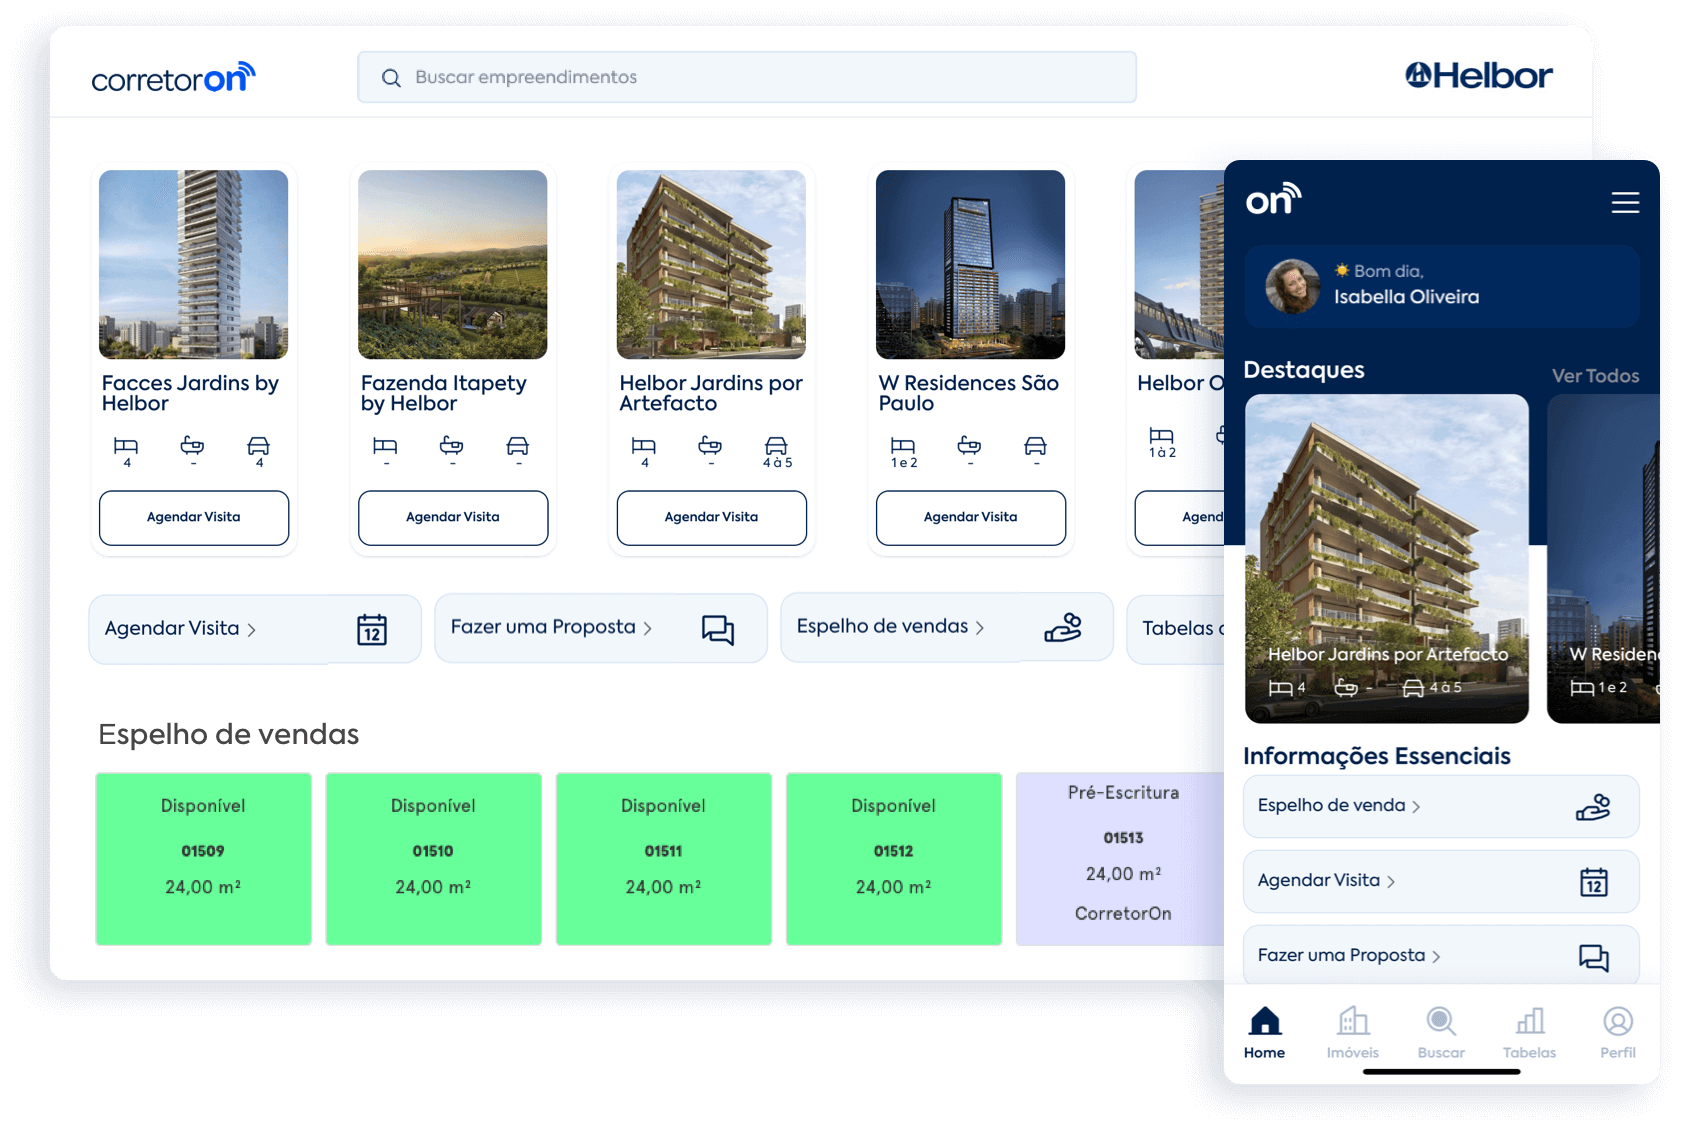The image size is (1682, 1130).
Task: Switch to the Home tab
Action: click(1264, 1032)
